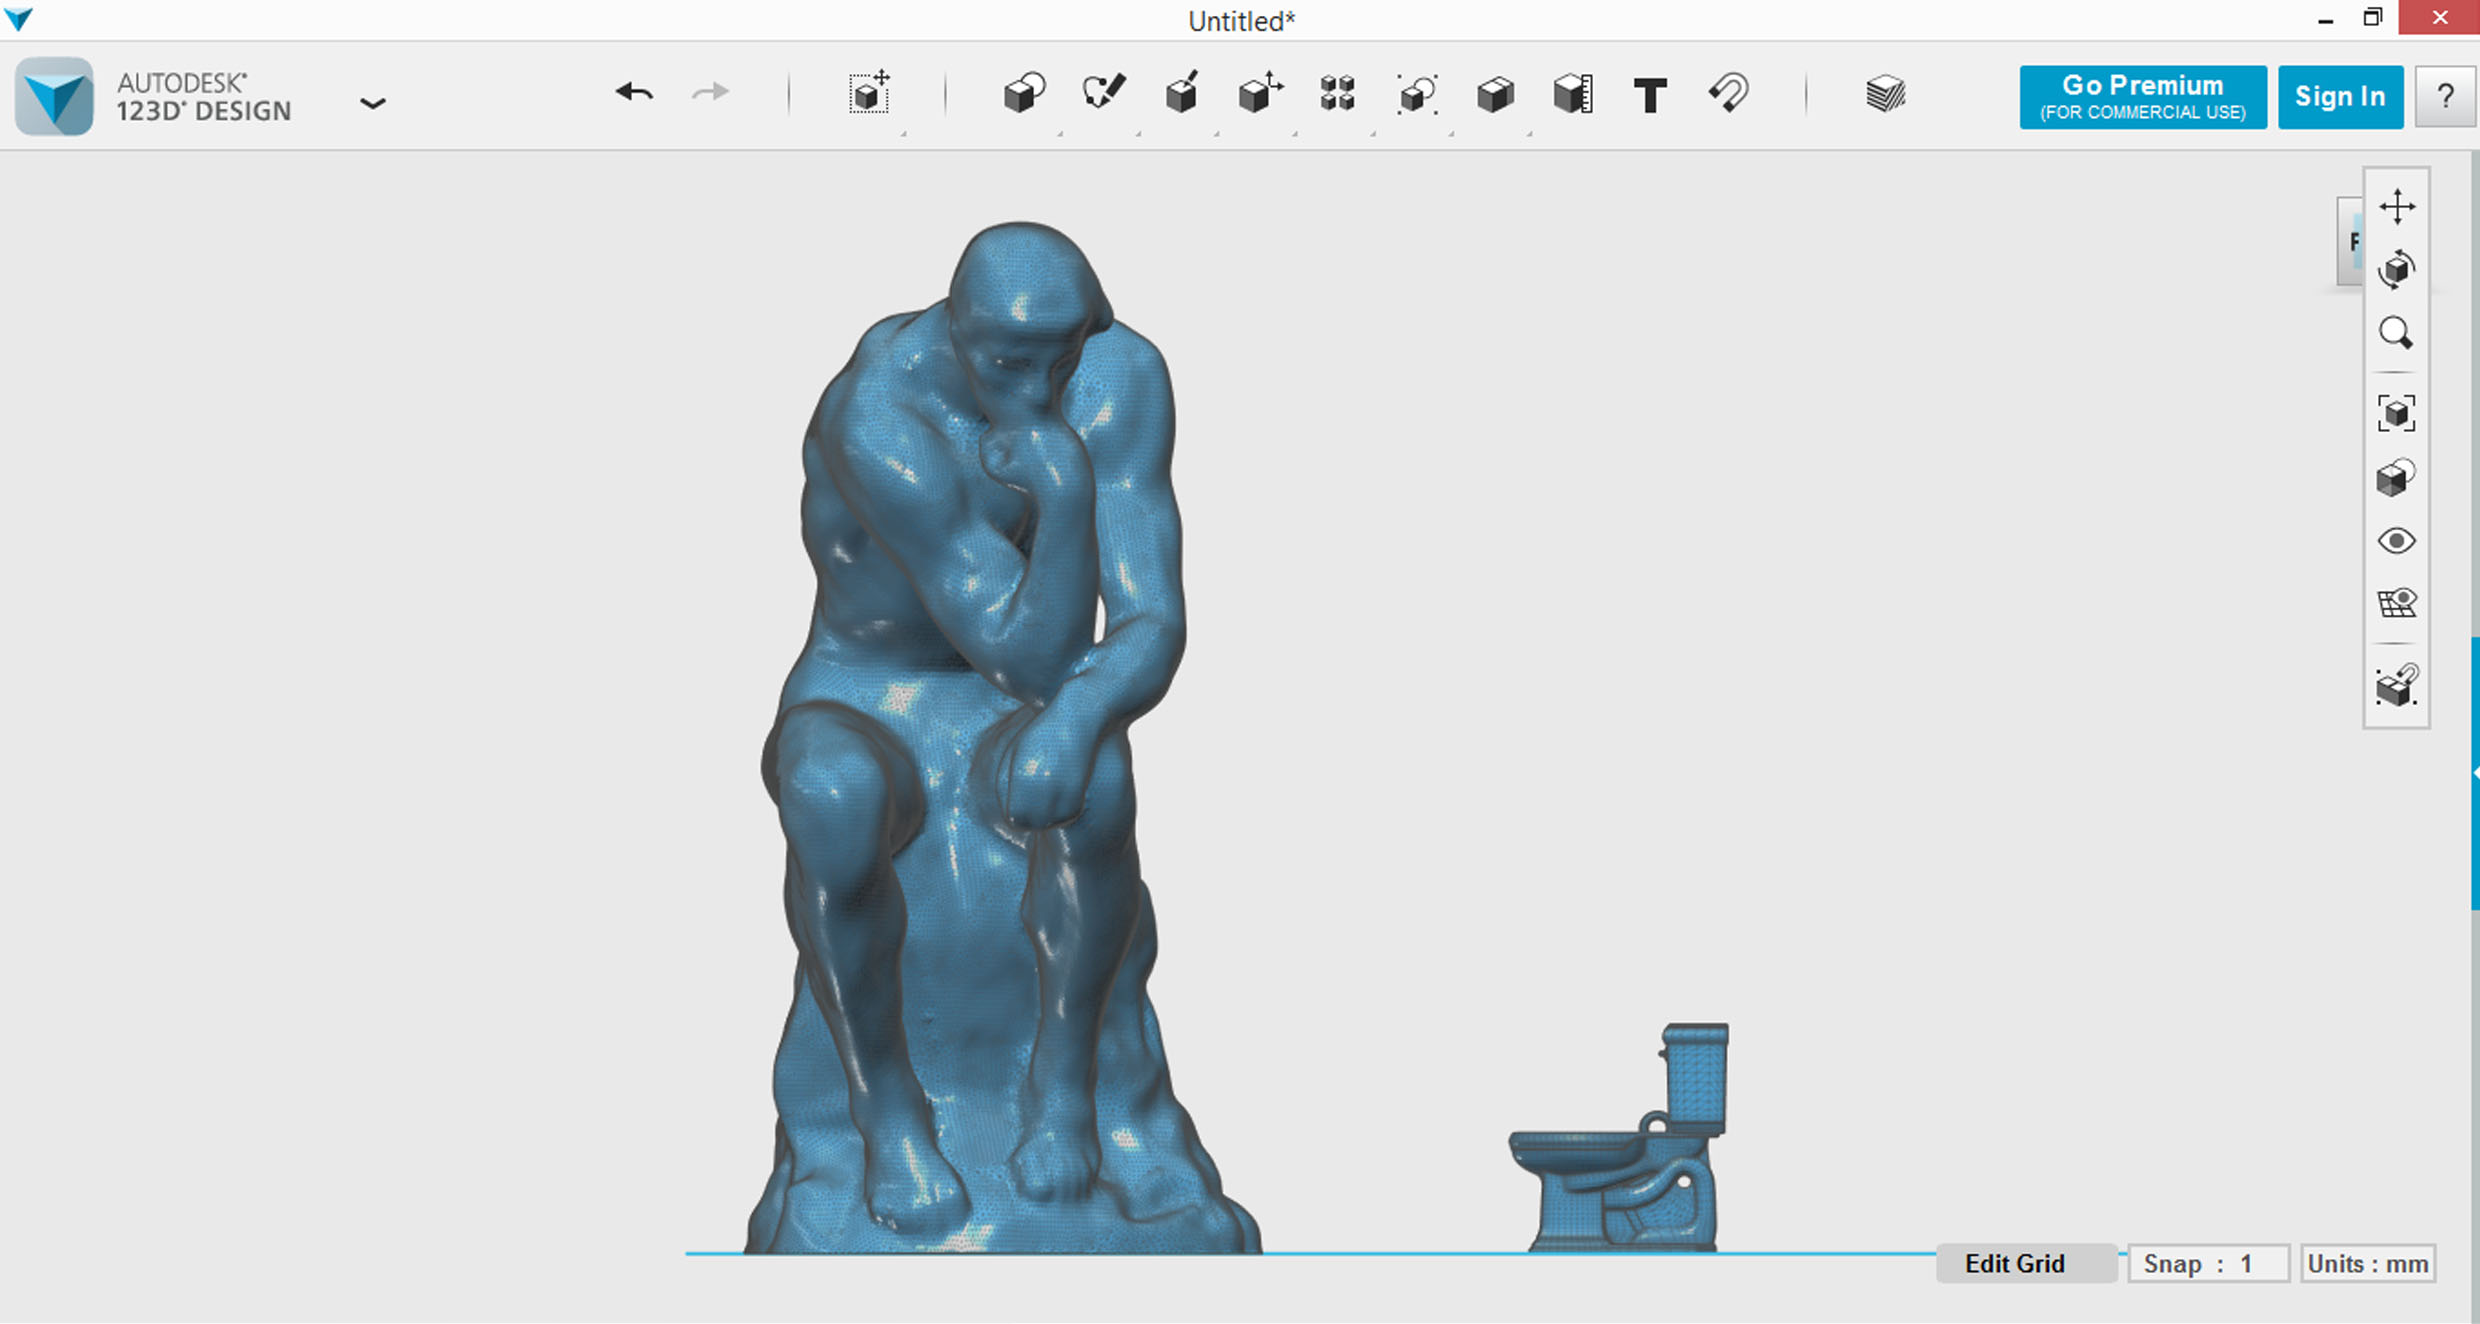Toggle the Snap magnet tool

(1729, 93)
